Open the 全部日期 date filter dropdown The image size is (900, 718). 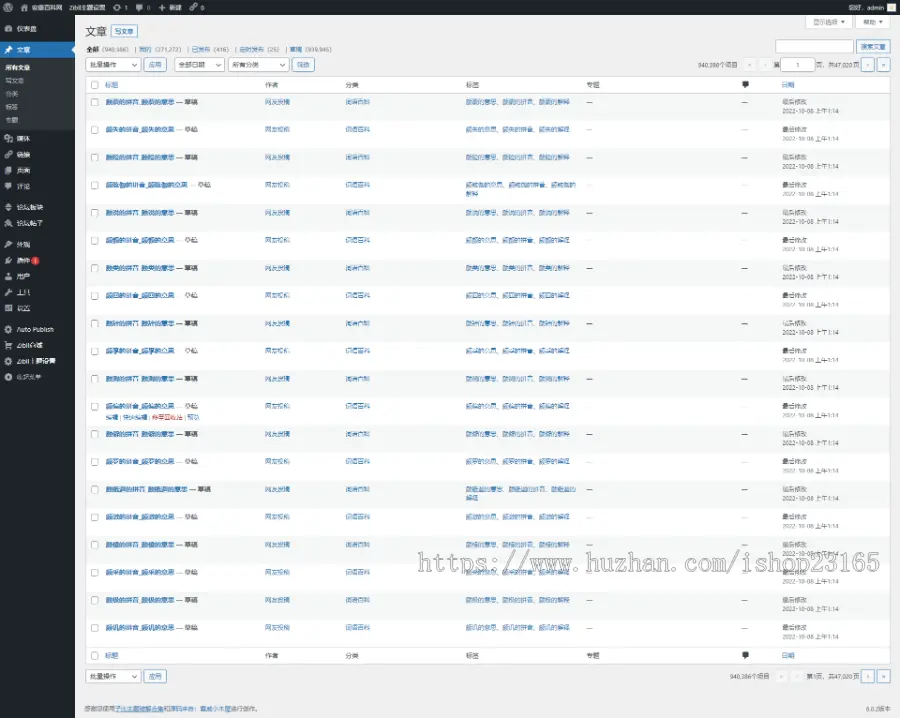tap(199, 65)
